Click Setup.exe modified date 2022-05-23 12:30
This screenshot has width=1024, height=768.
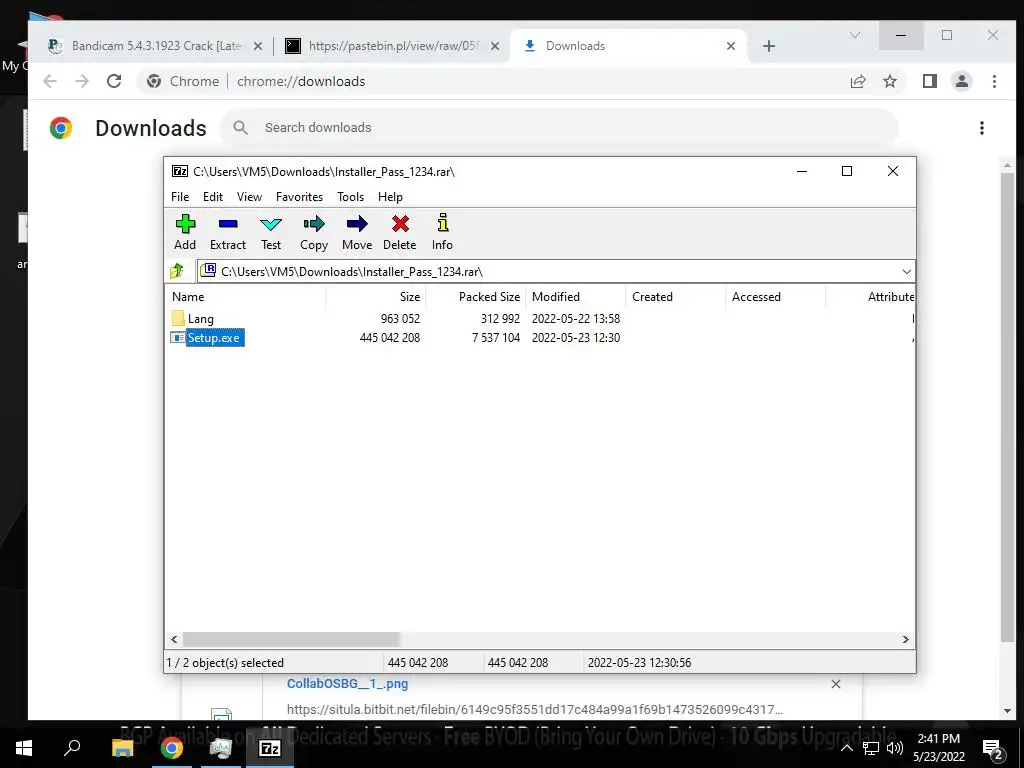tap(575, 338)
